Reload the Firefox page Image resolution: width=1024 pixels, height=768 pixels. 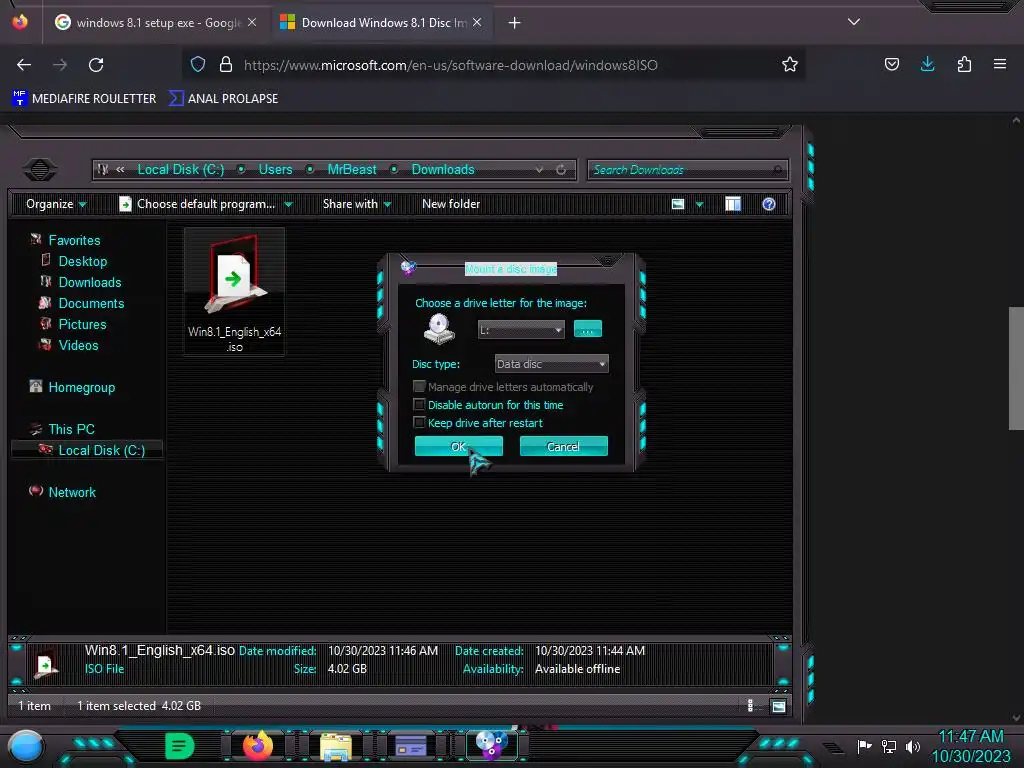click(x=96, y=65)
